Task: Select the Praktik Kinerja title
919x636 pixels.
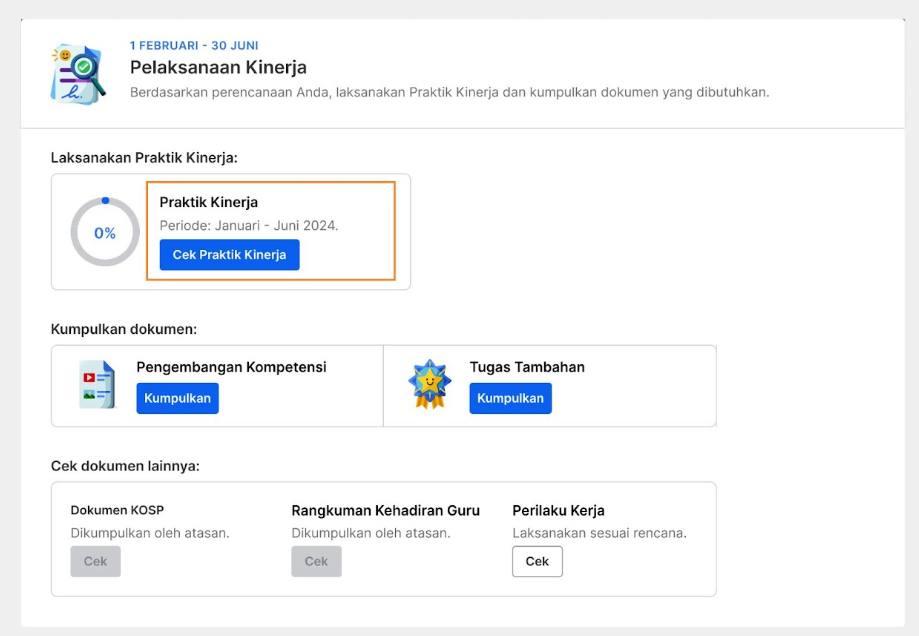Action: (x=209, y=202)
